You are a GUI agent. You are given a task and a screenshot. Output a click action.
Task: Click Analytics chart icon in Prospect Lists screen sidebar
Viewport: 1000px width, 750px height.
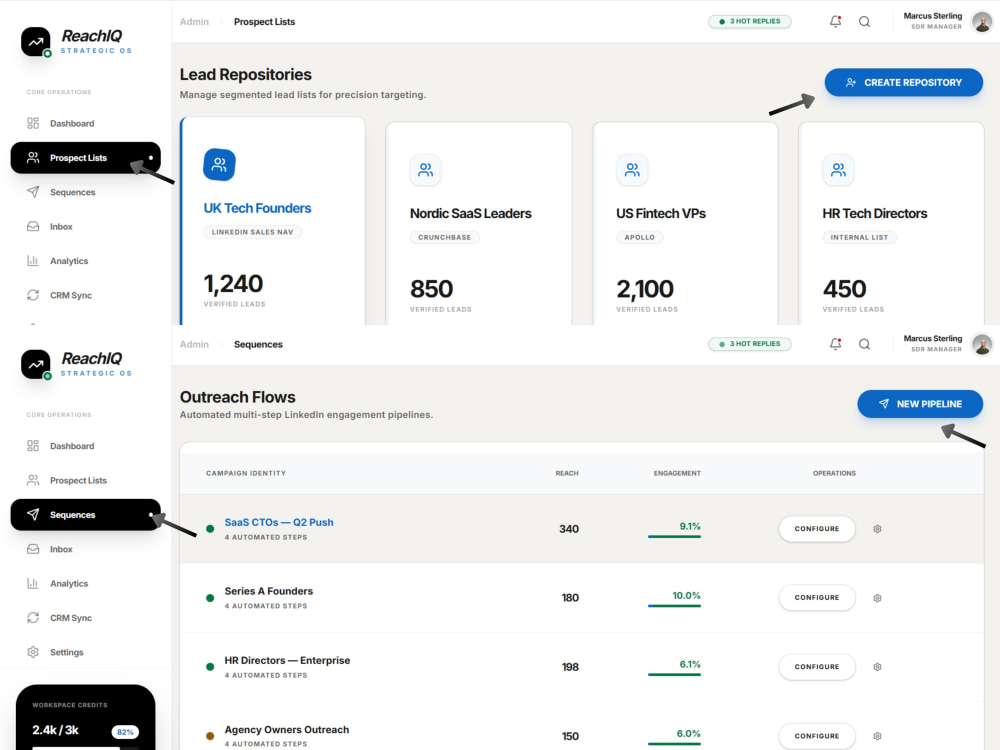[x=33, y=261]
